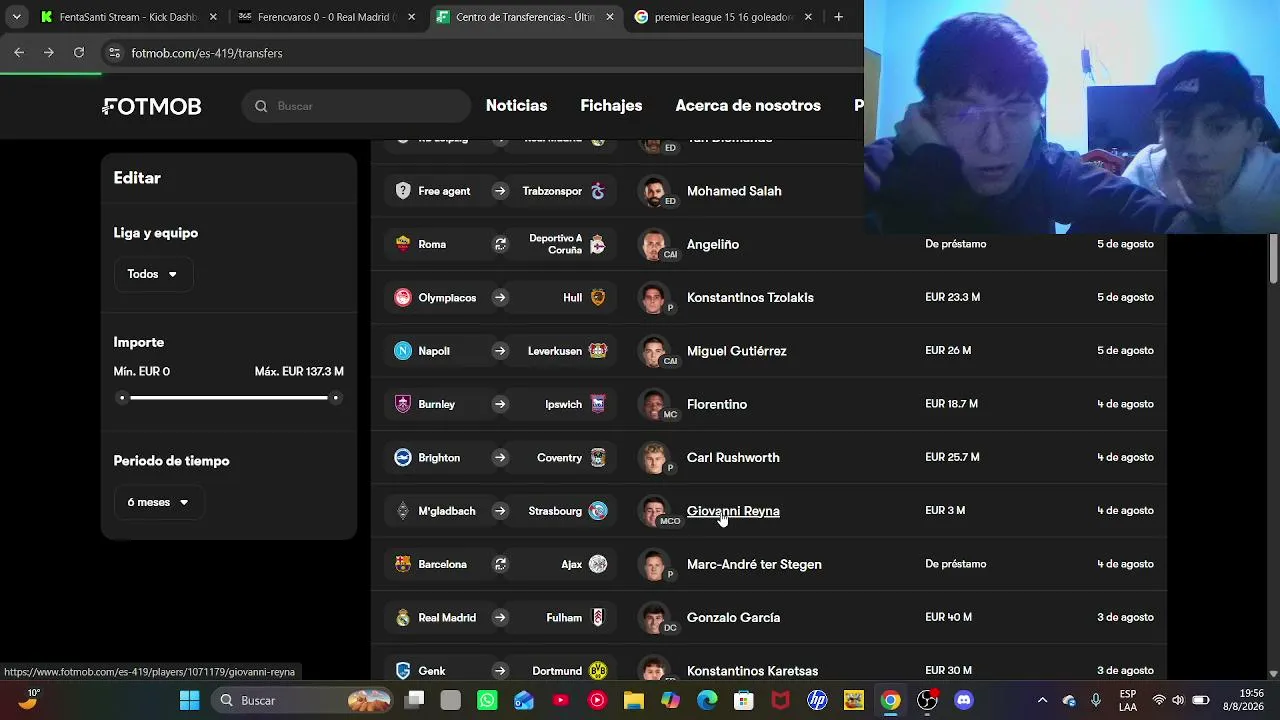The width and height of the screenshot is (1280, 720).
Task: Click the minimum amount slider handle
Action: point(122,398)
